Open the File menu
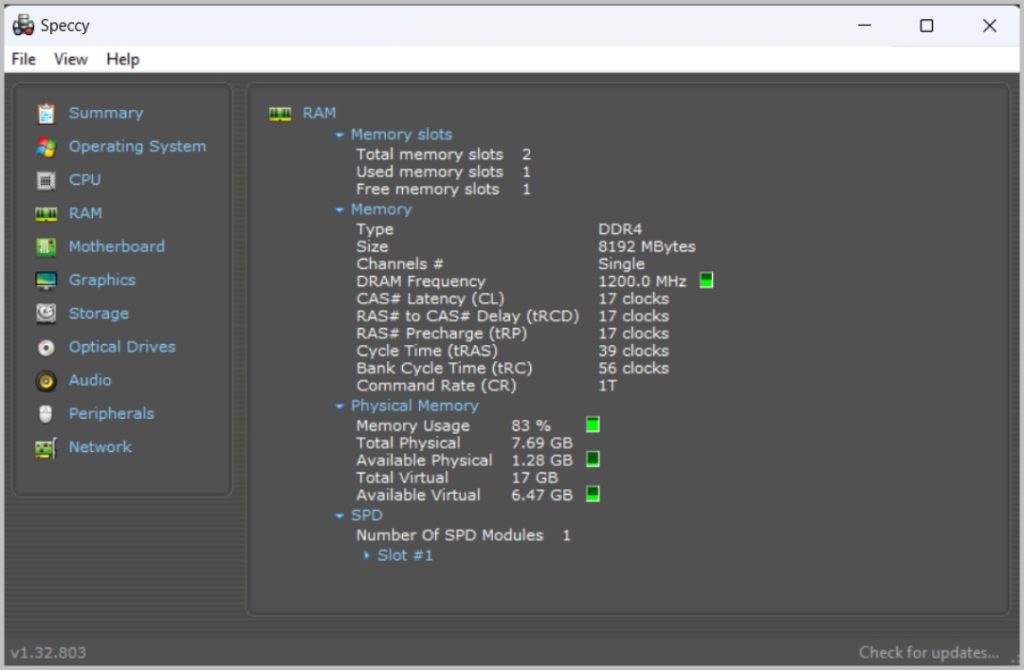1024x670 pixels. point(23,59)
